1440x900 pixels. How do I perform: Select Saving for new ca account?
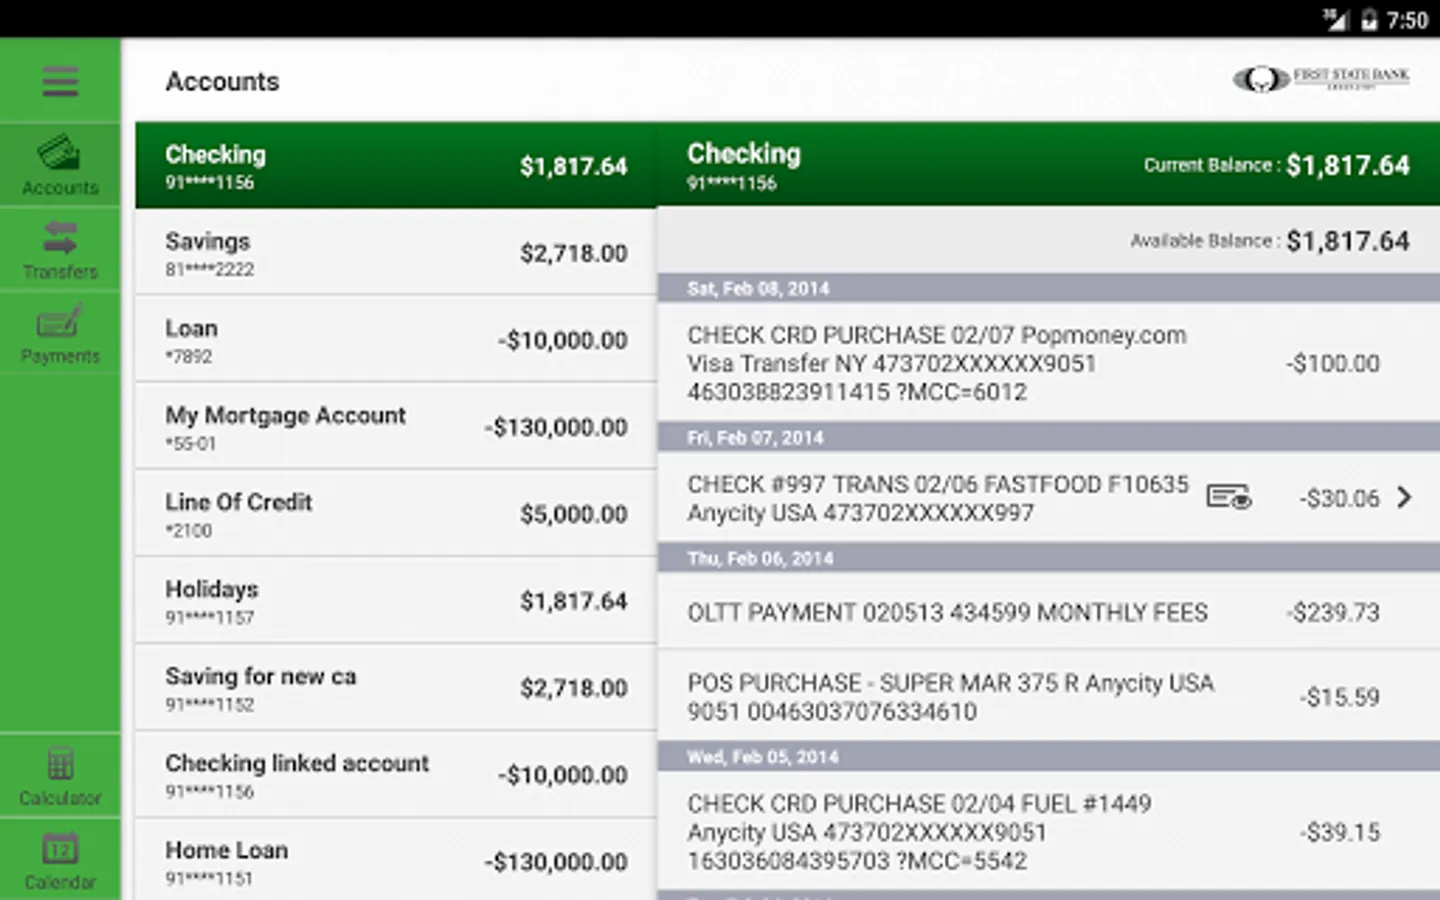pyautogui.click(x=395, y=688)
